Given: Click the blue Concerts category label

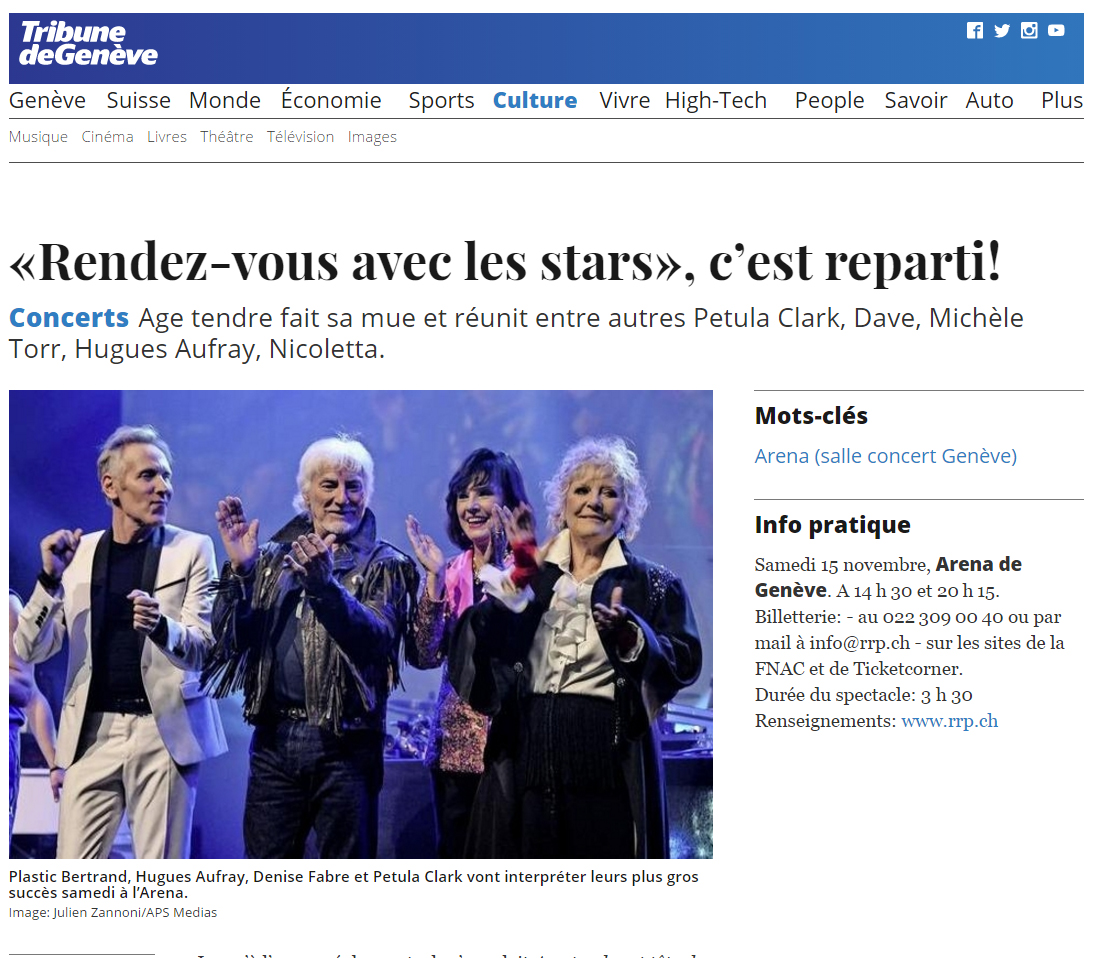Looking at the screenshot, I should (69, 318).
